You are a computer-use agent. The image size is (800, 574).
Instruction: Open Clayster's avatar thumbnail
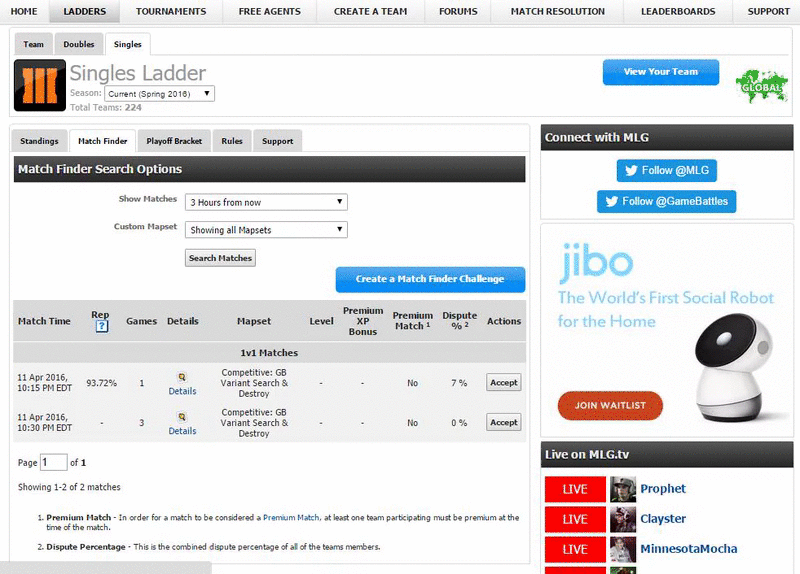coord(623,519)
